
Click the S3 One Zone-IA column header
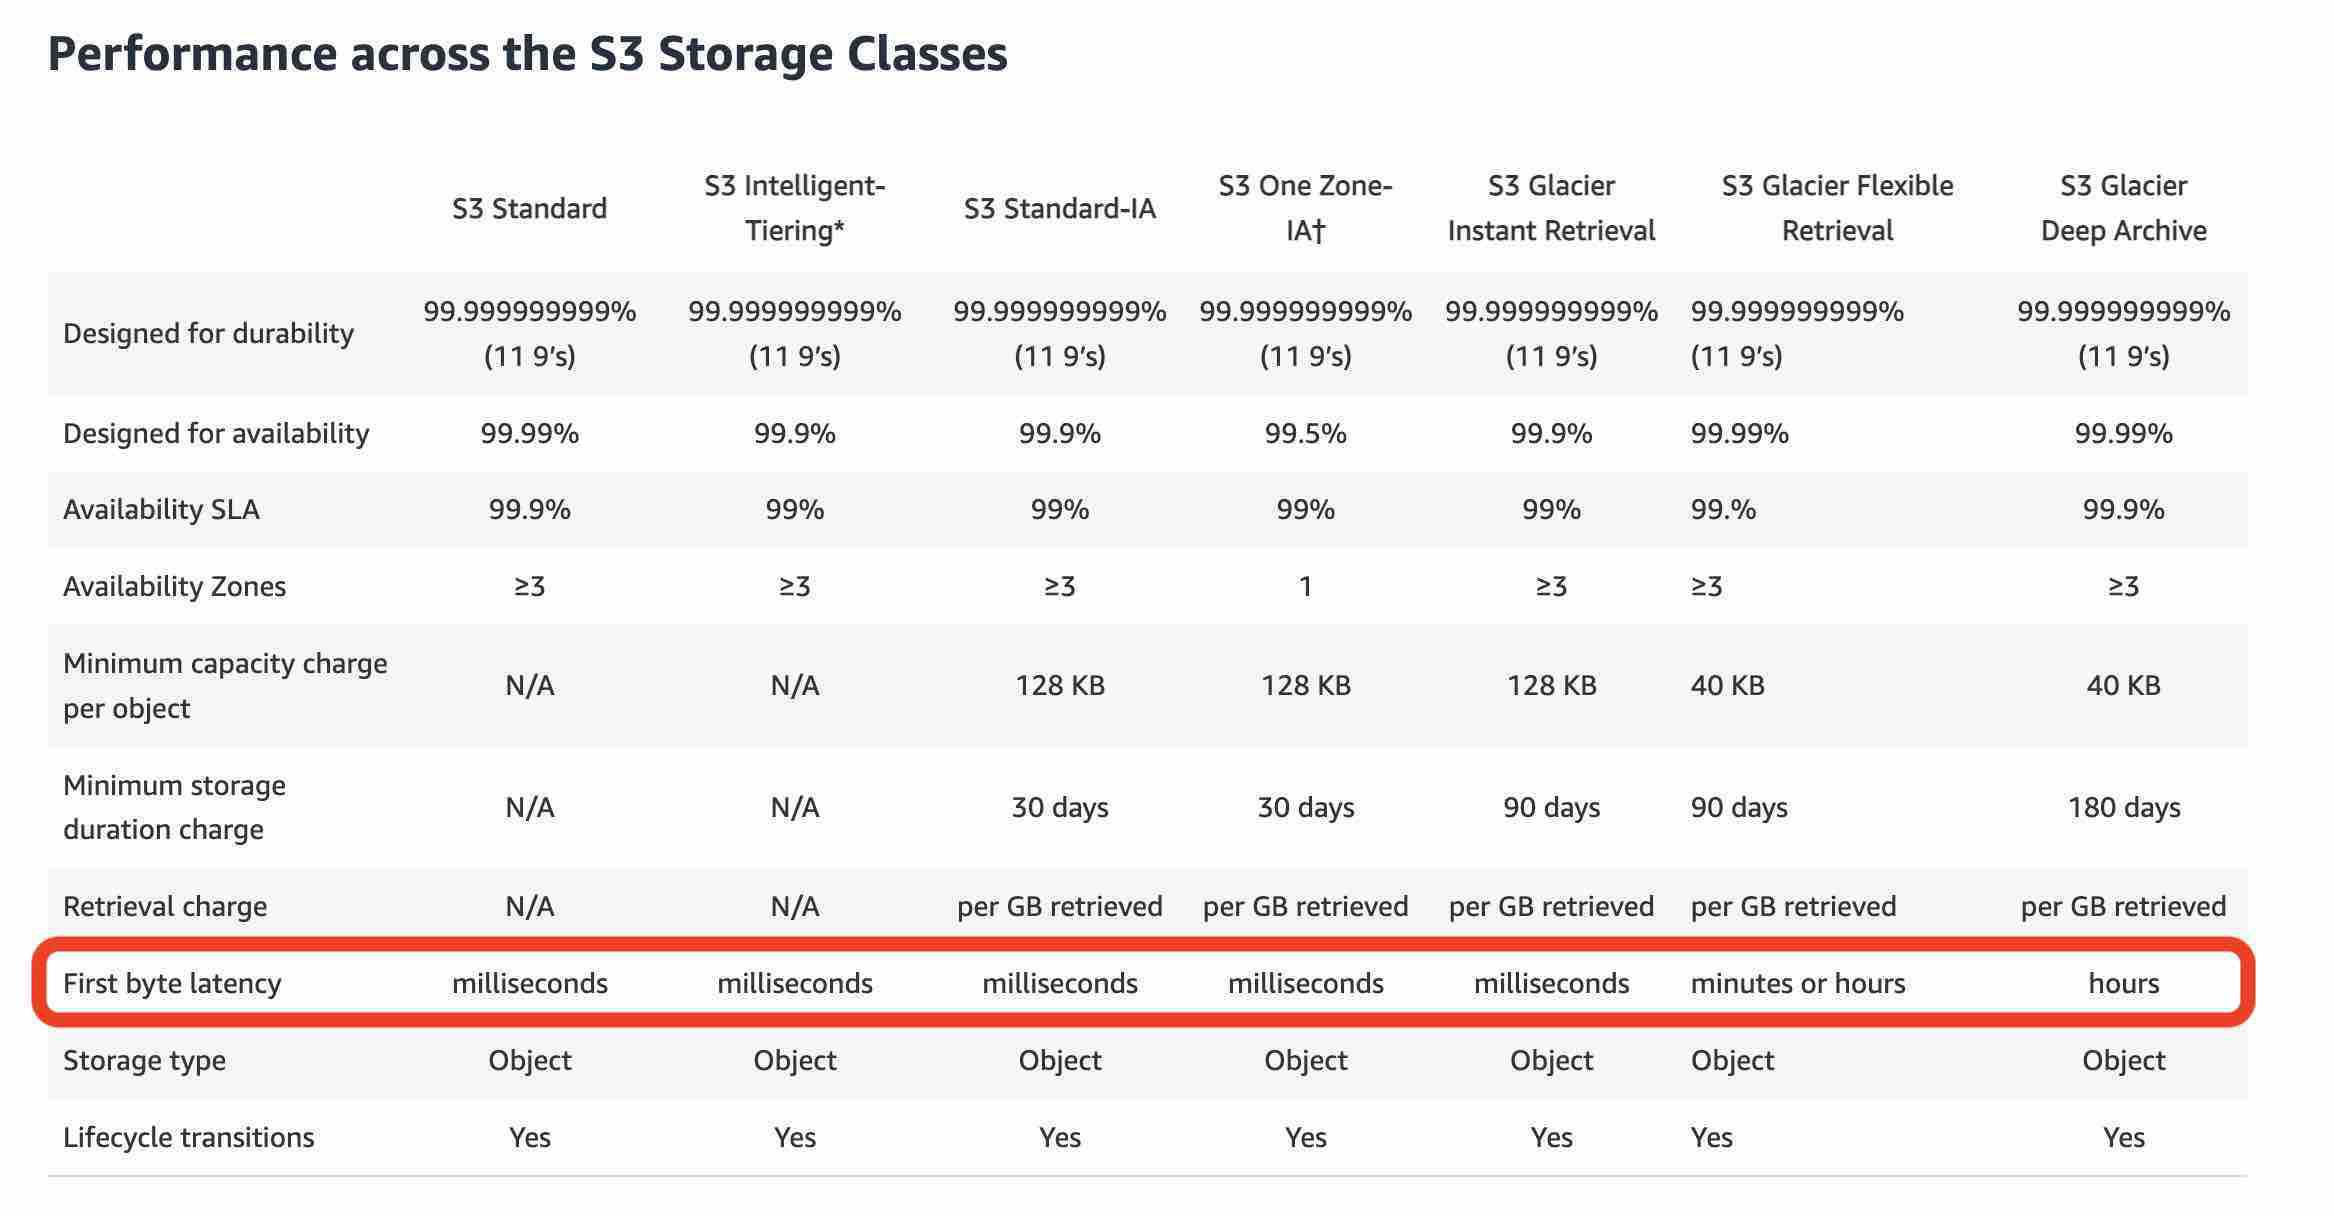tap(1305, 208)
